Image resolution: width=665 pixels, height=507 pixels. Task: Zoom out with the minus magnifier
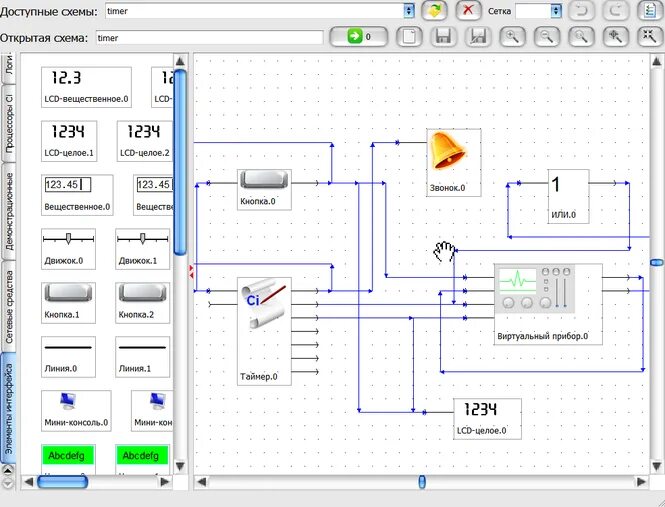pos(547,37)
